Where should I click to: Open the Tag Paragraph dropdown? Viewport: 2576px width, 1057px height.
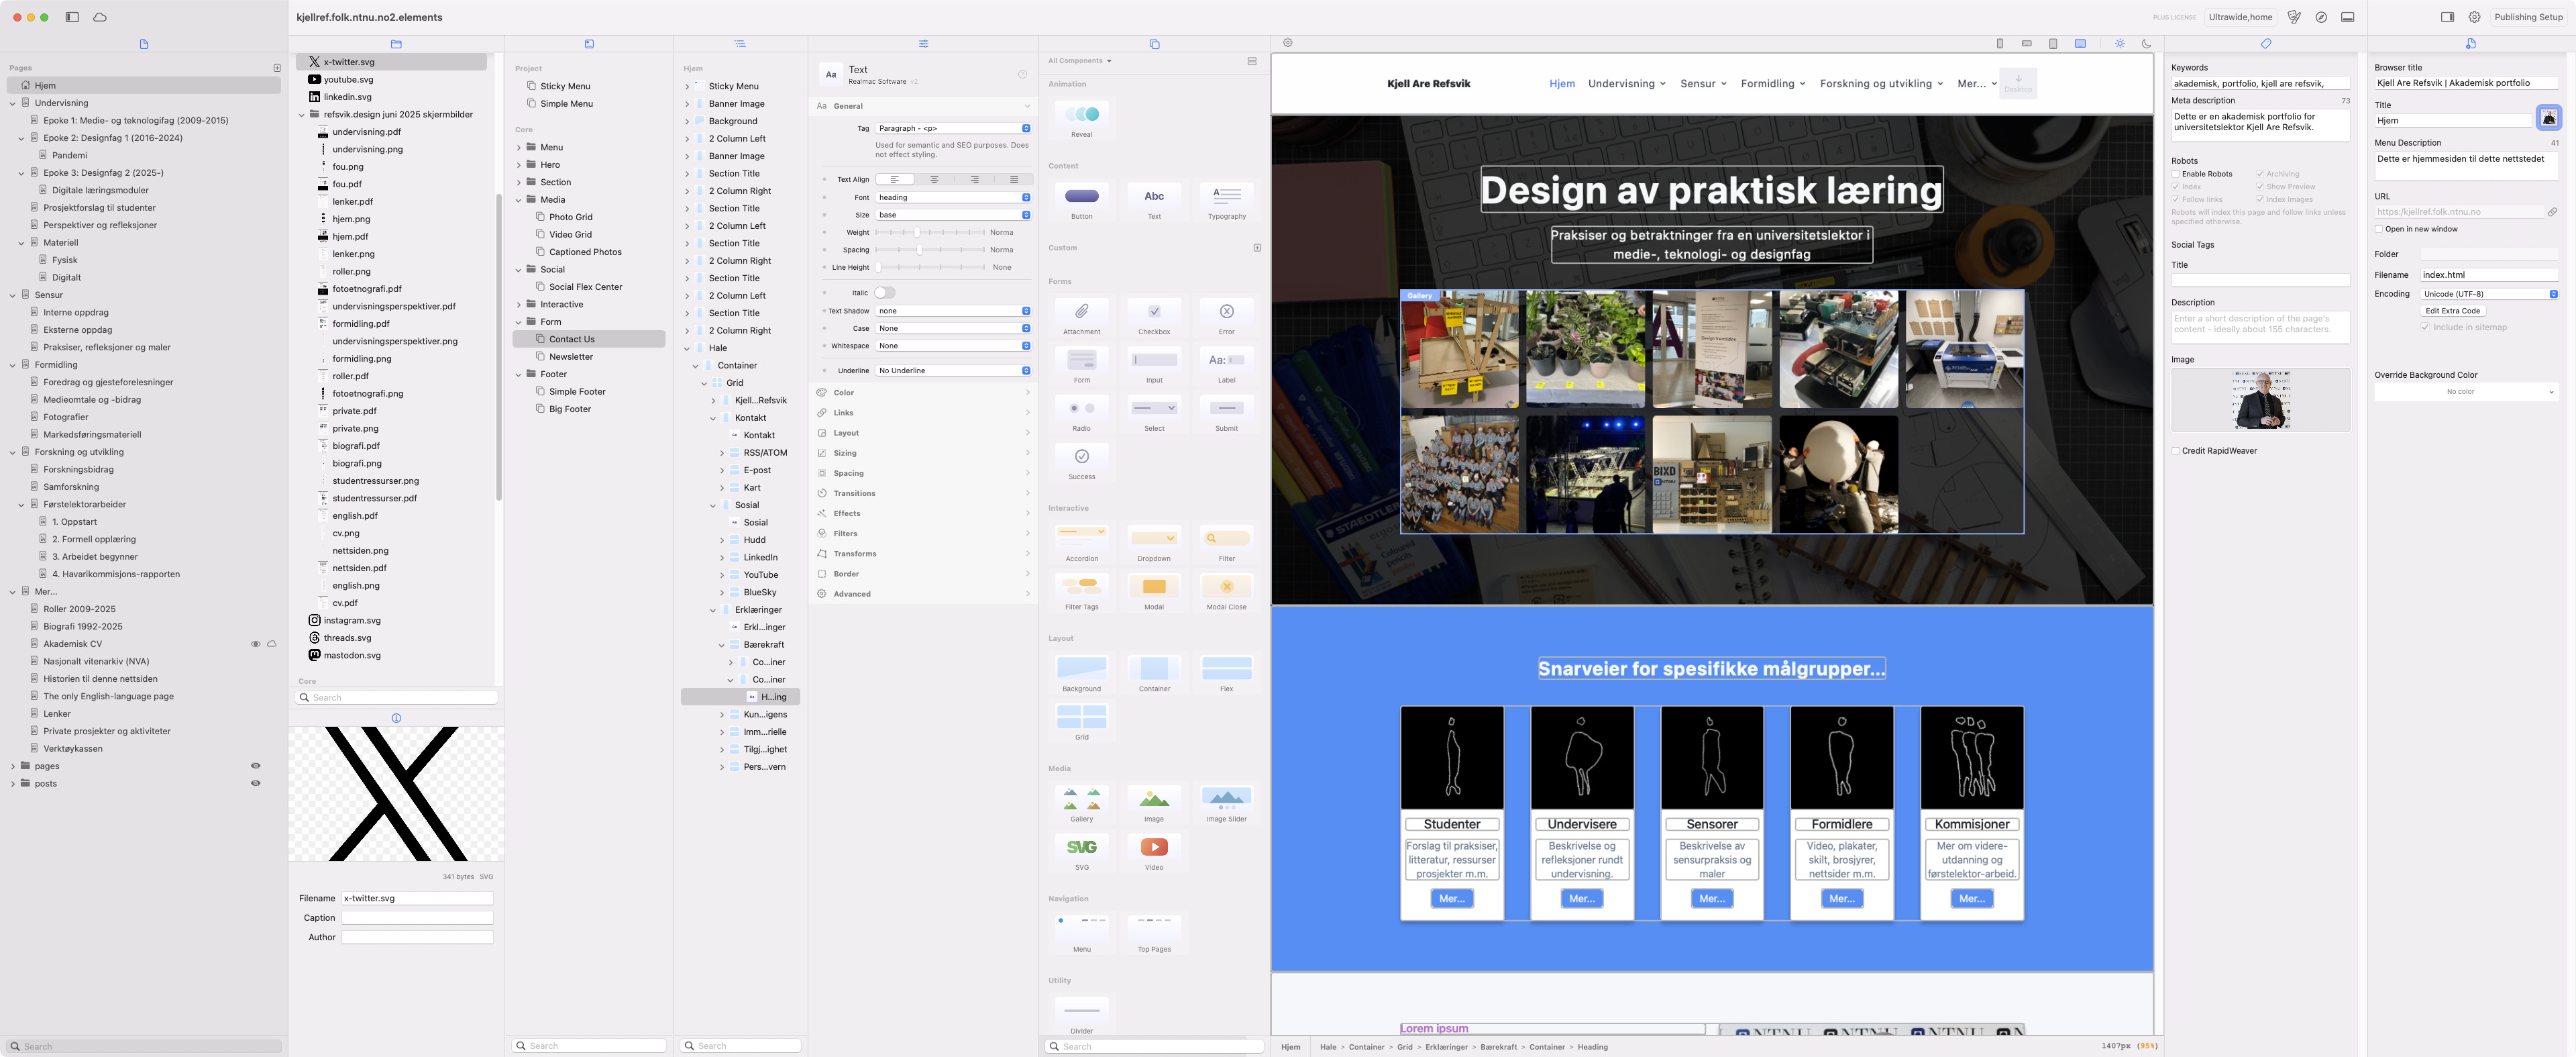(x=953, y=128)
